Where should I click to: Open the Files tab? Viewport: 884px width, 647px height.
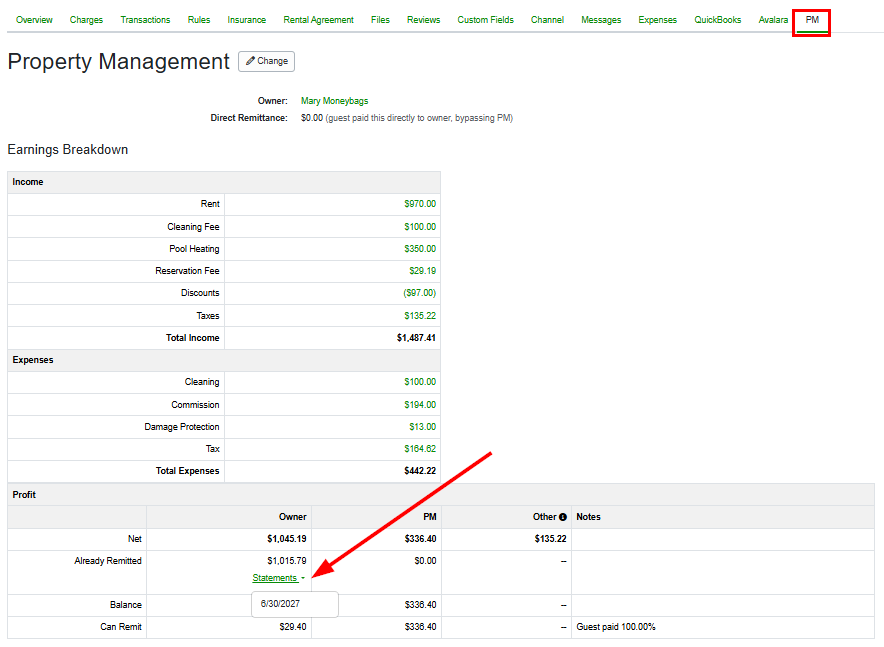pyautogui.click(x=380, y=20)
